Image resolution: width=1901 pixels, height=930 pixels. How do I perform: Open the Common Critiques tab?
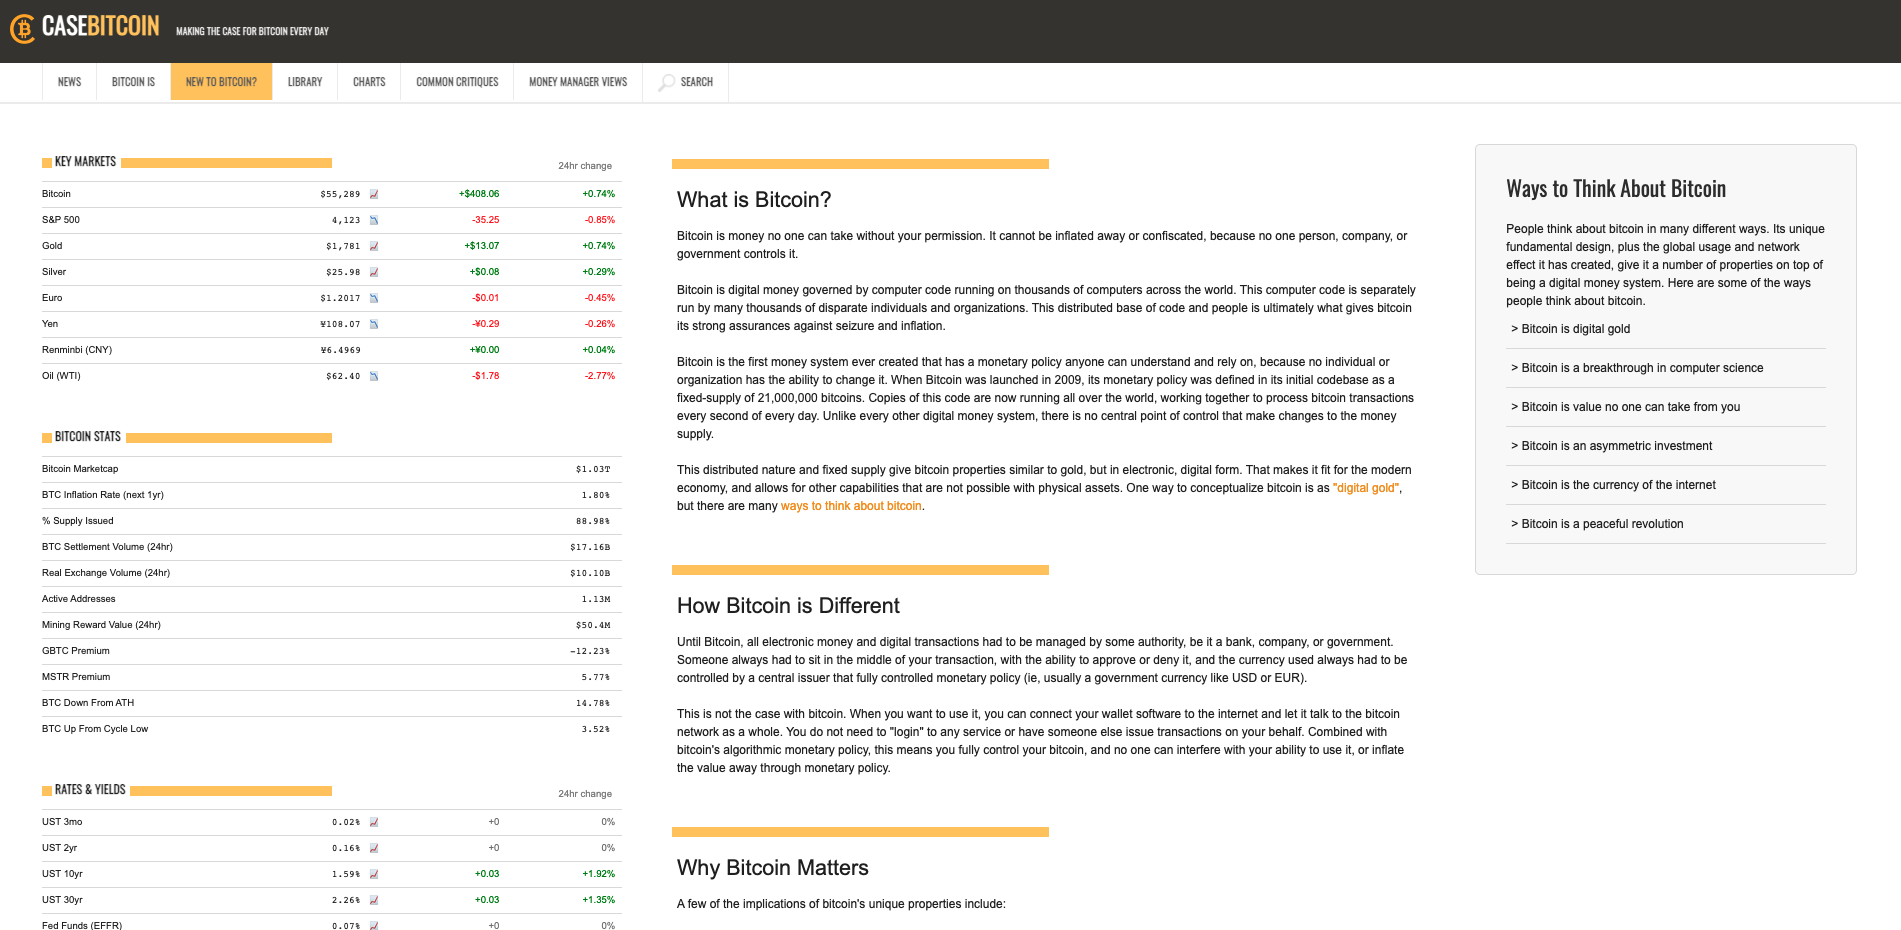tap(457, 82)
